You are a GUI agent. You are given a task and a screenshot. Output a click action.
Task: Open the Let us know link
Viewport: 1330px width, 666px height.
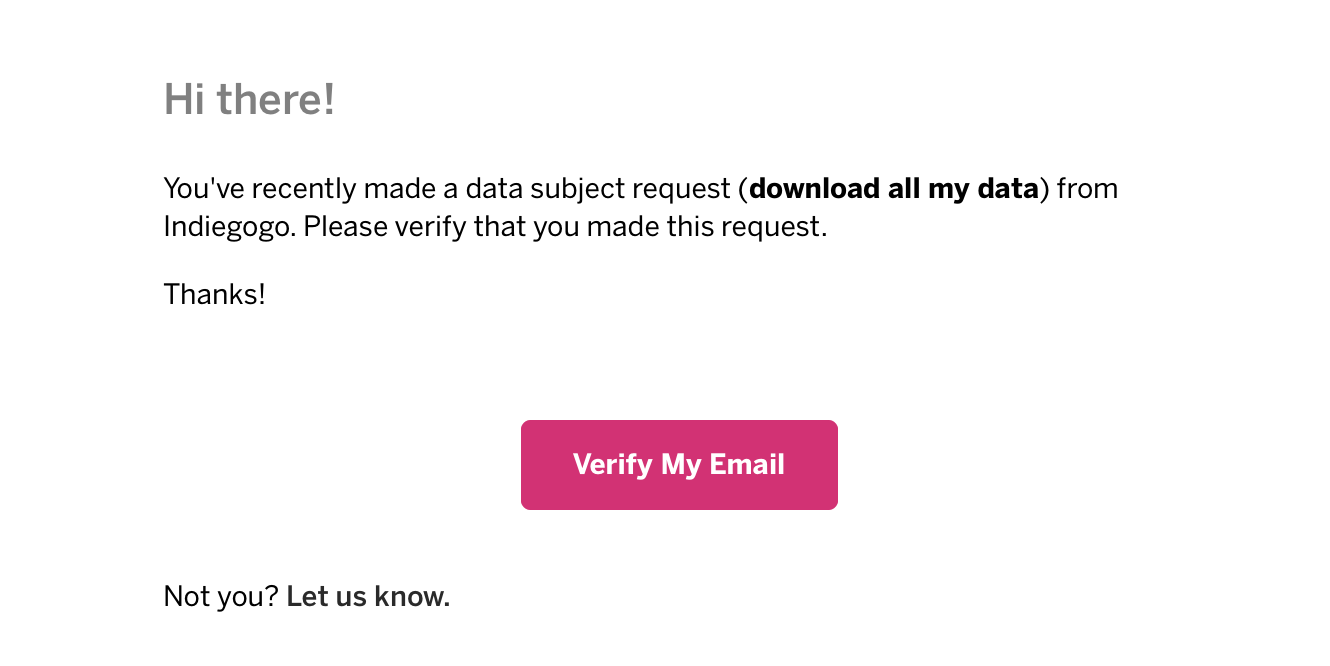click(x=368, y=597)
